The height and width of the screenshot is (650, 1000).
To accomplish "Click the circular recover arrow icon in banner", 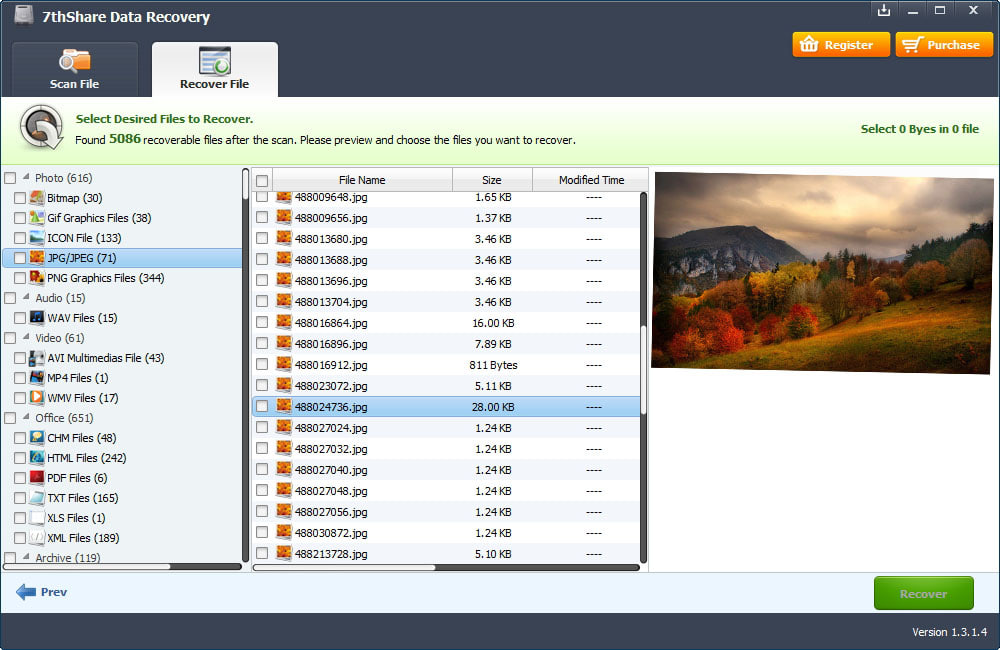I will point(41,127).
